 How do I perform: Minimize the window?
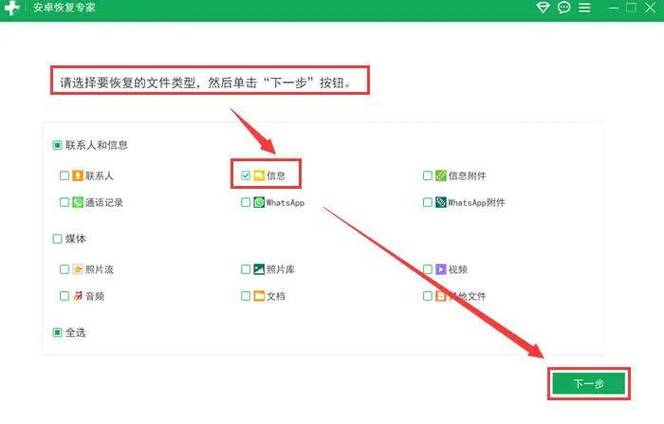tap(613, 8)
